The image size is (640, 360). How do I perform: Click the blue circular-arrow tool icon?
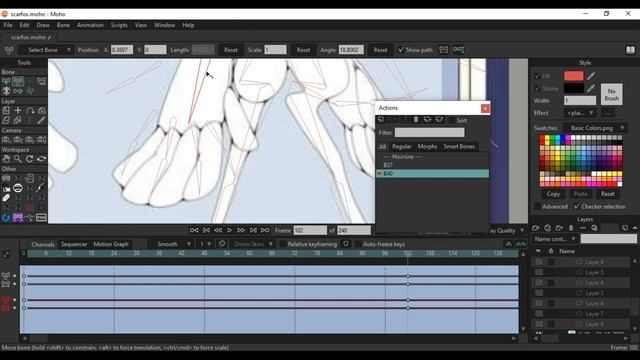[6, 218]
